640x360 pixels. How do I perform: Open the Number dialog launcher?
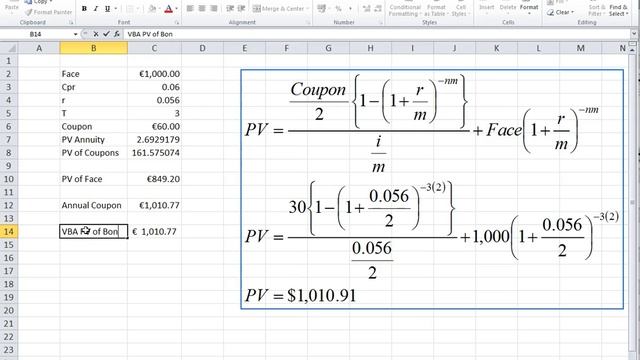tap(380, 22)
